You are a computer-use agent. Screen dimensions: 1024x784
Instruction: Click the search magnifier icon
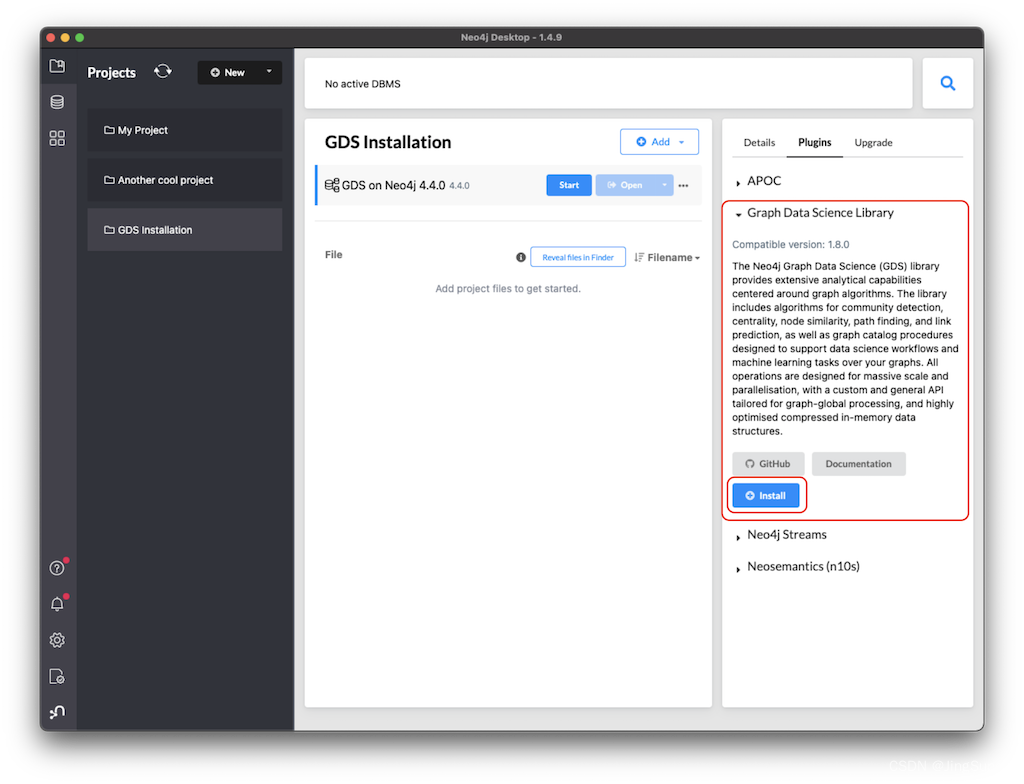pyautogui.click(x=948, y=83)
